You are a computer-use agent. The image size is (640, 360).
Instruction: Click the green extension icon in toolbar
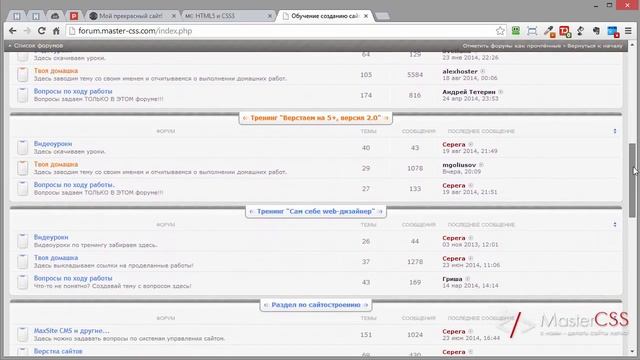tap(516, 30)
